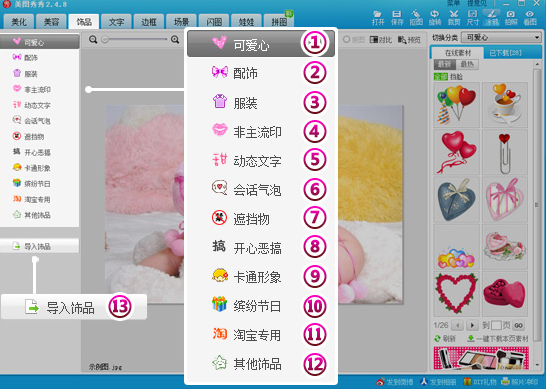Click the zoom-out magnifier icon
The height and width of the screenshot is (389, 546).
(93, 40)
